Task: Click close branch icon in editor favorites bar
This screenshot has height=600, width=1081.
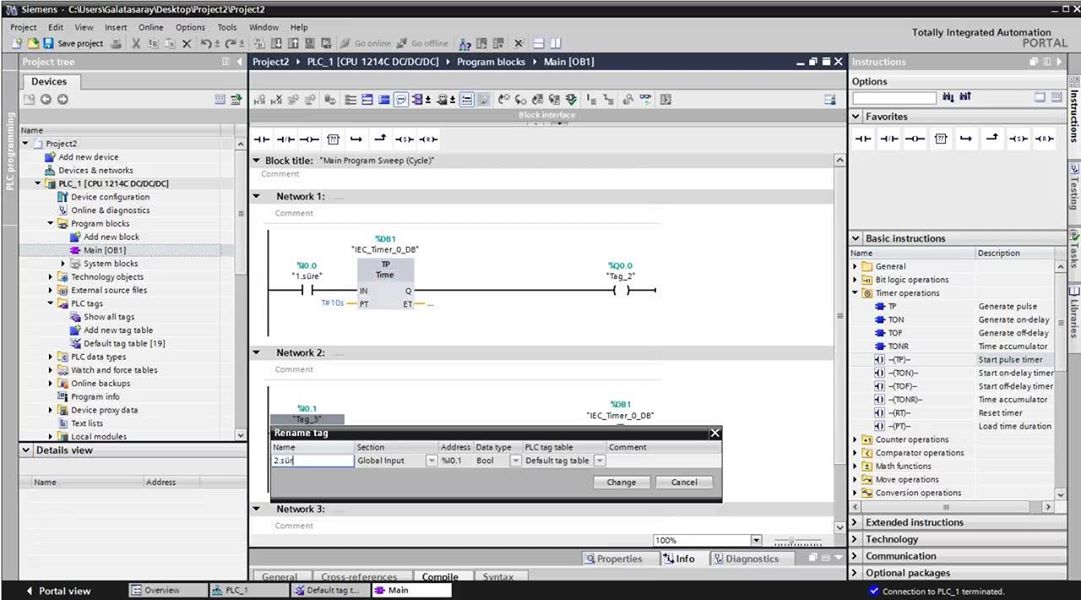Action: (x=380, y=139)
